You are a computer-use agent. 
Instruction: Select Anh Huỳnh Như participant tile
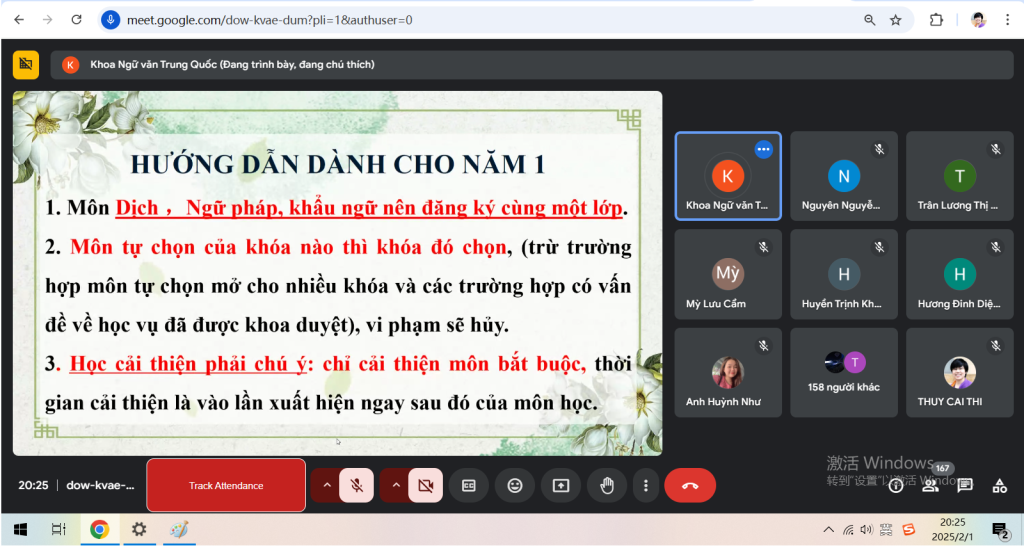click(x=728, y=372)
